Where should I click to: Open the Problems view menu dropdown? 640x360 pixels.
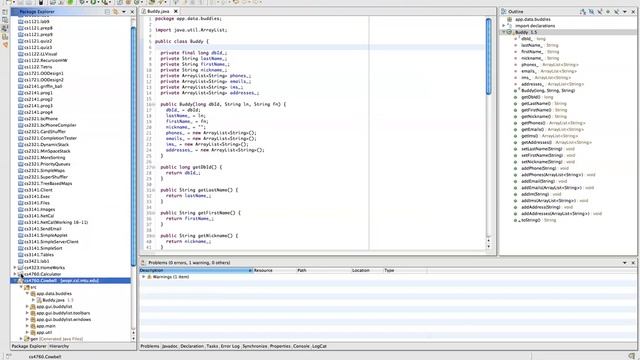coord(624,263)
